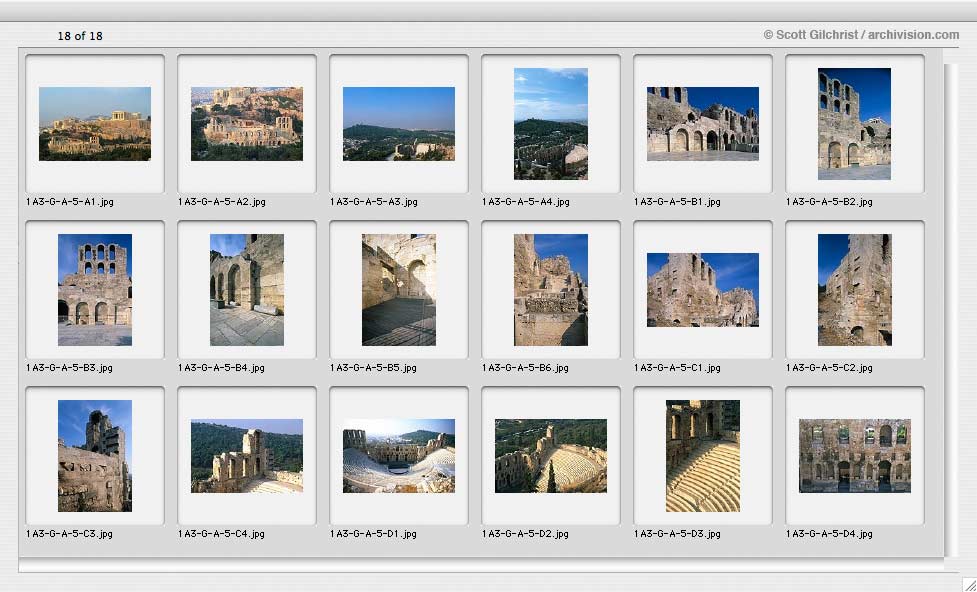This screenshot has height=592, width=977.
Task: Click thumbnail 1A3-G-A-5-C1.jpg
Action: [x=703, y=290]
